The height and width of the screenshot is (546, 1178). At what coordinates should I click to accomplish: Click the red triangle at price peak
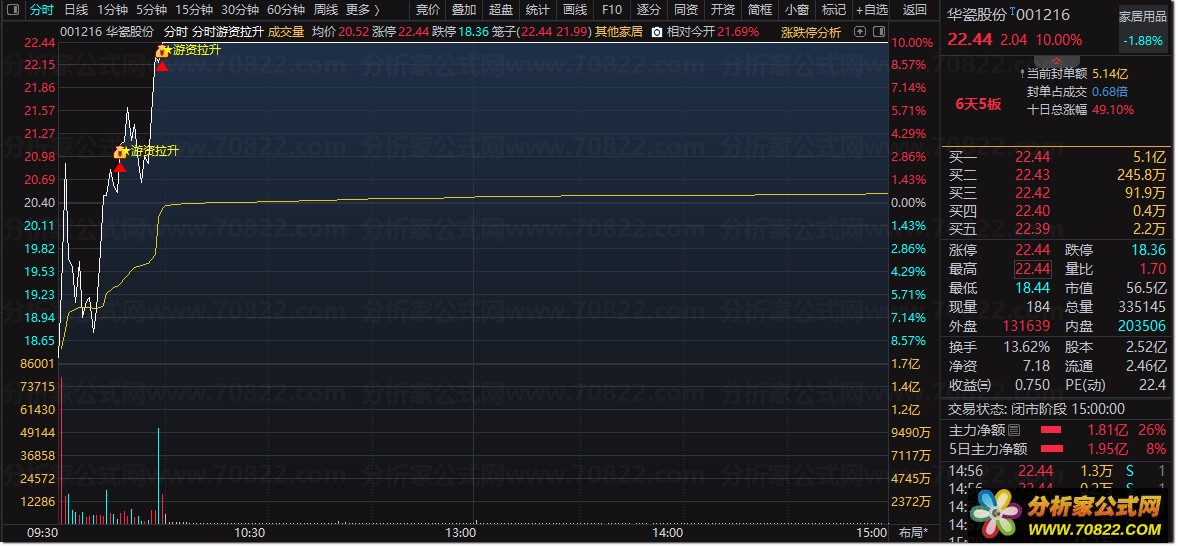(x=162, y=66)
